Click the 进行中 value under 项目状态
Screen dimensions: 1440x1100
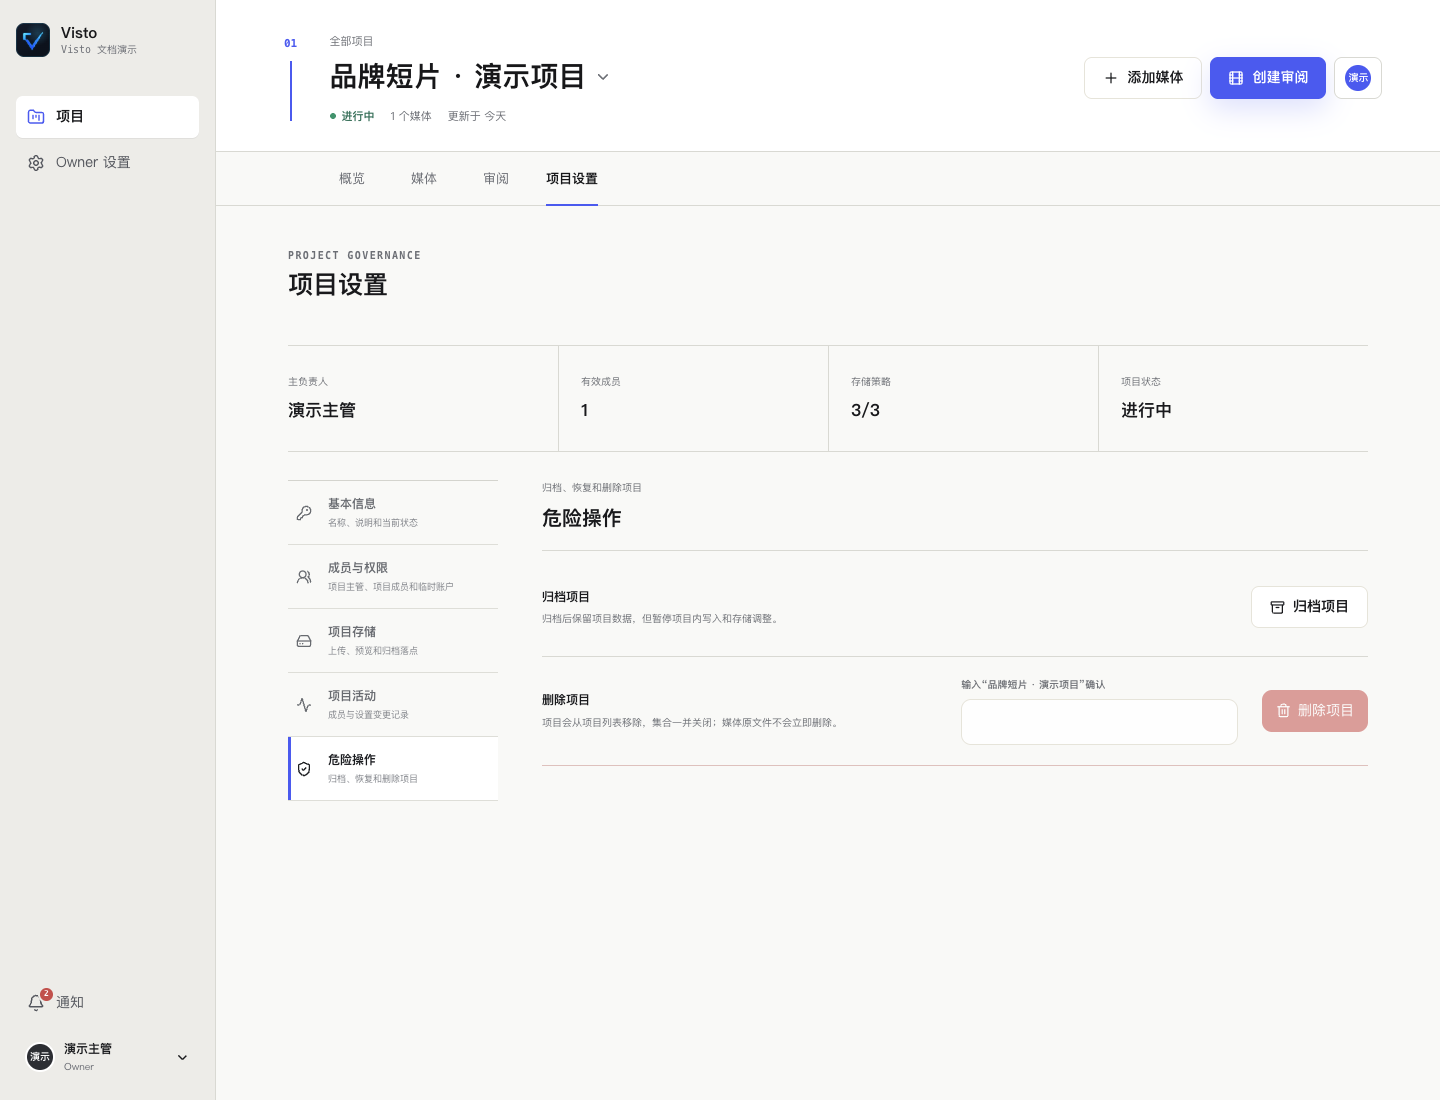pyautogui.click(x=1146, y=411)
